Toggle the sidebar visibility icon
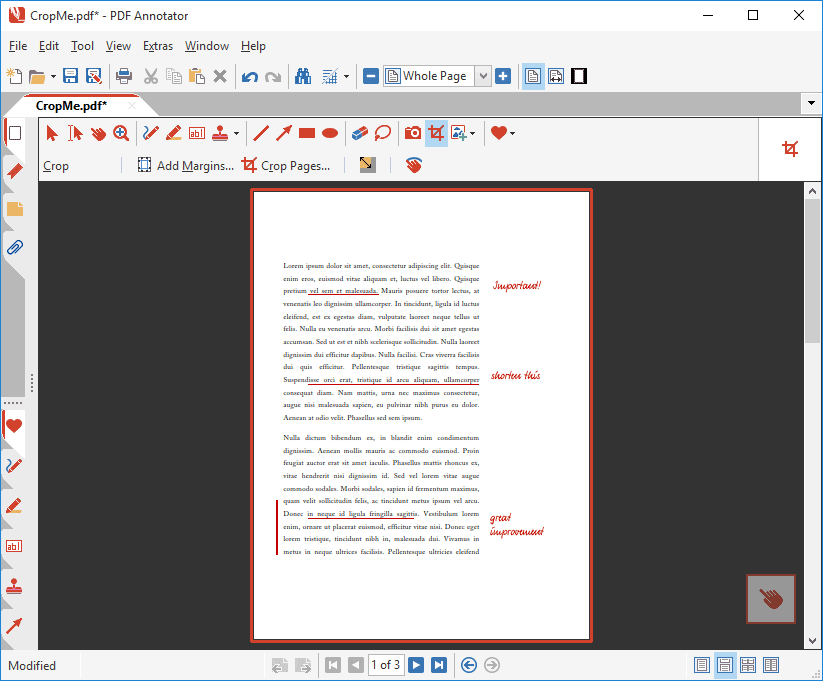This screenshot has height=681, width=823. pos(578,76)
